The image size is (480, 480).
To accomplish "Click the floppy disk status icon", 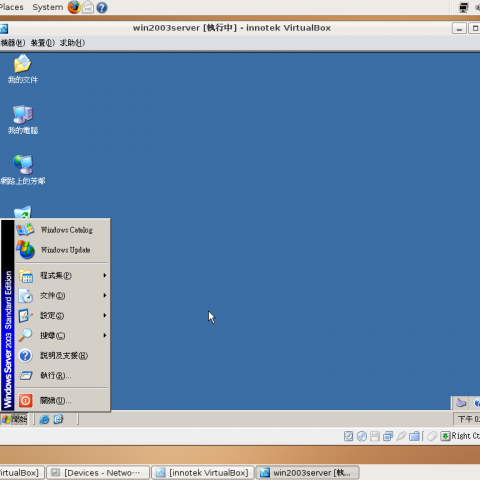I will [375, 436].
